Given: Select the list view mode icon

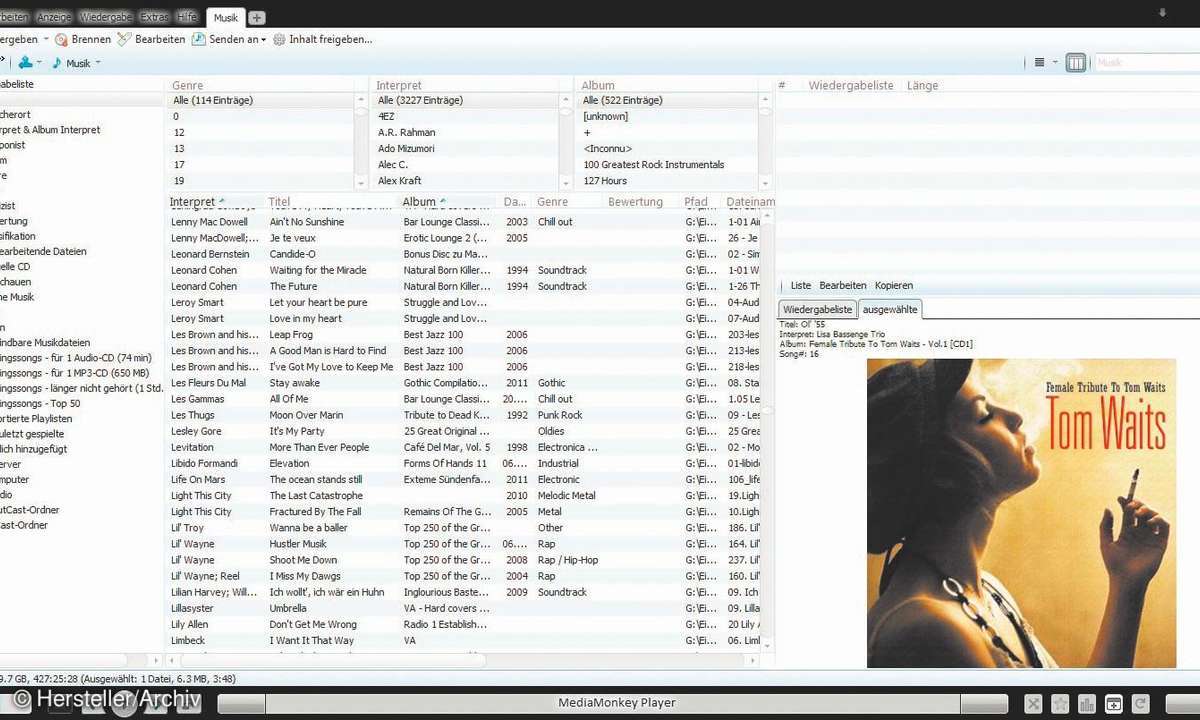Looking at the screenshot, I should point(1040,62).
